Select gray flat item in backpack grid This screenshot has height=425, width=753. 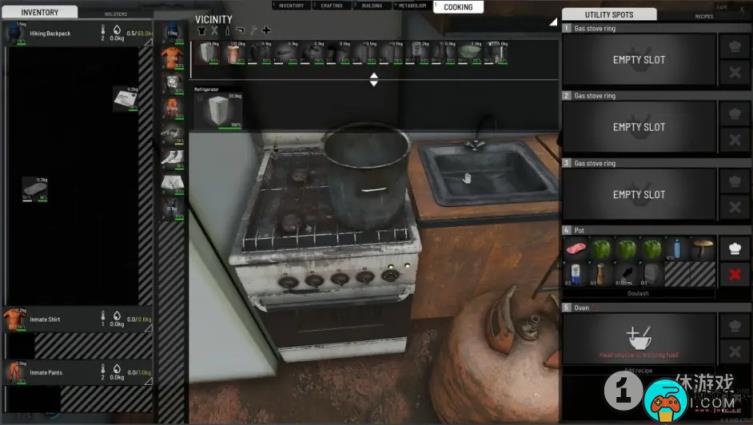point(35,189)
